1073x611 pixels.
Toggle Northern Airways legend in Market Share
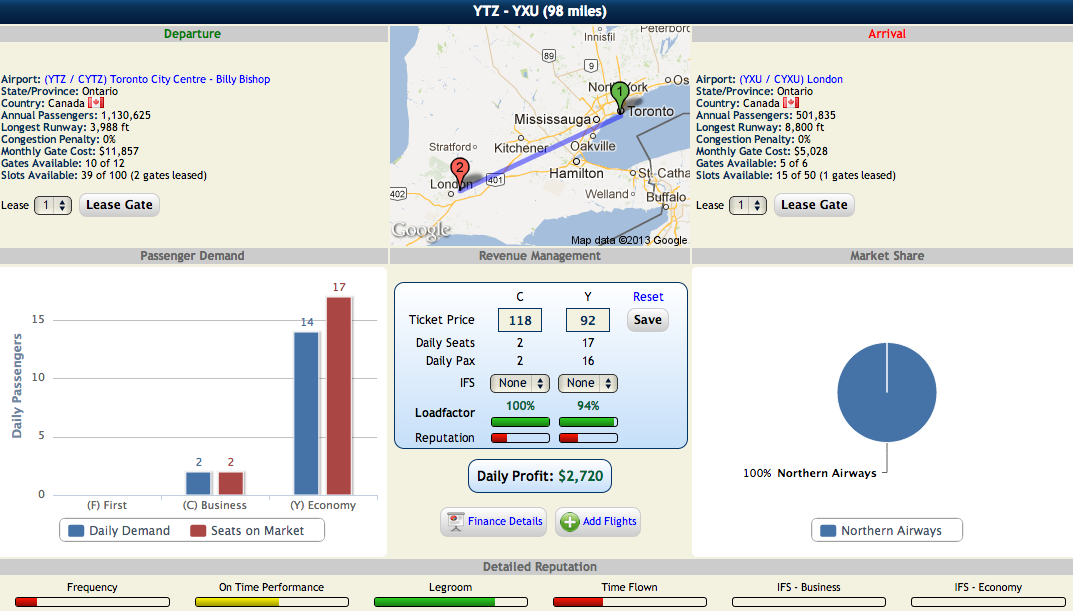click(x=881, y=531)
